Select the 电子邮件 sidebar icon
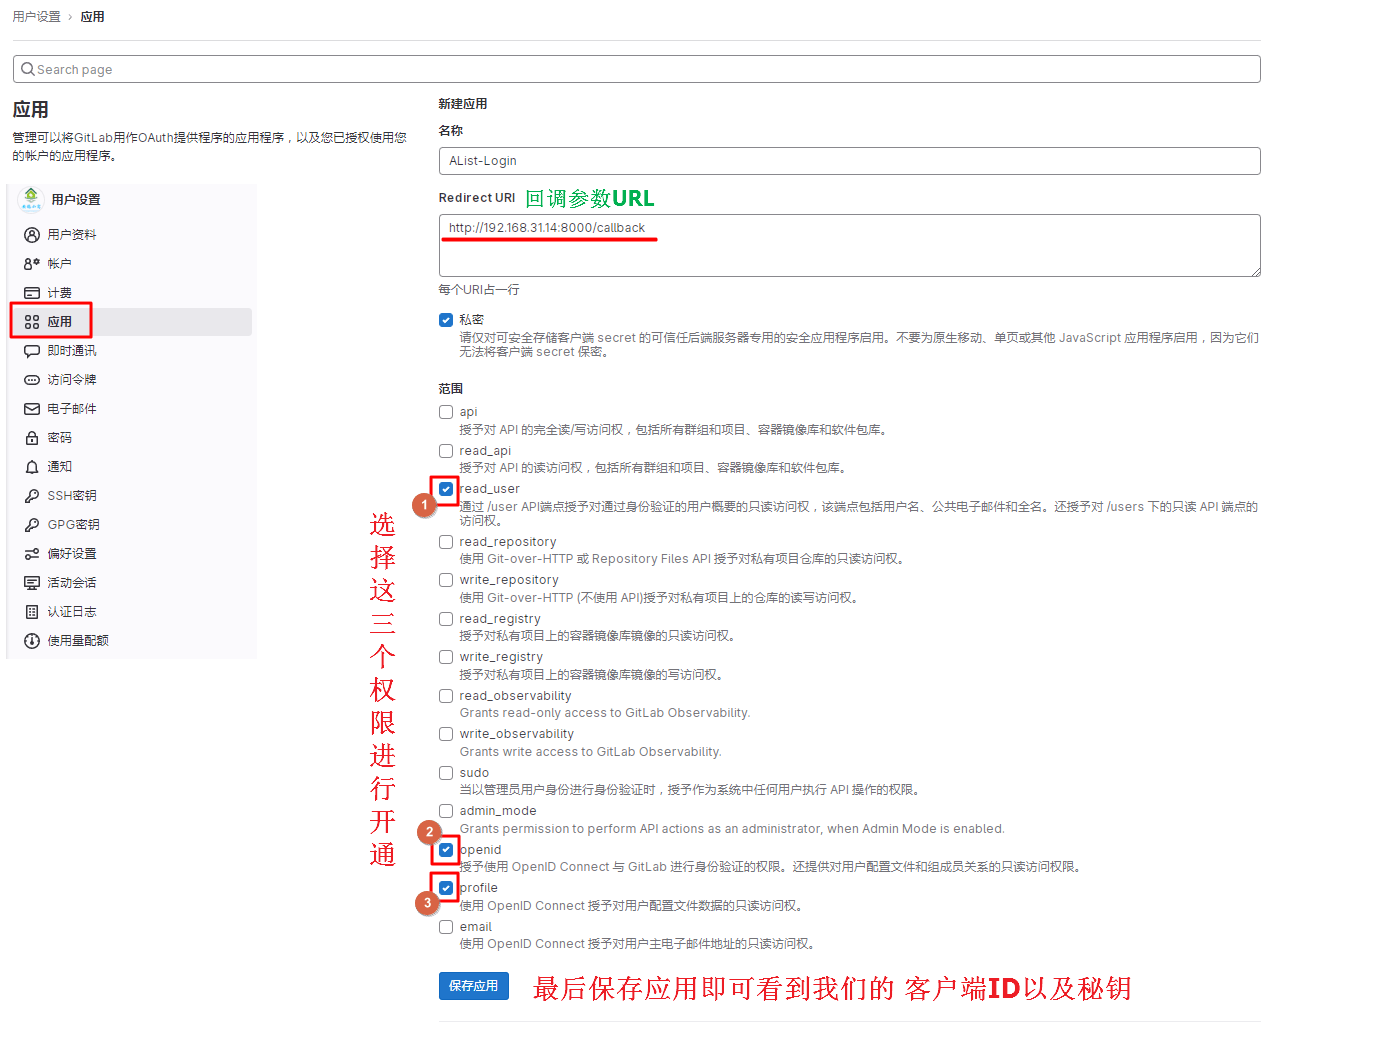 coord(70,408)
